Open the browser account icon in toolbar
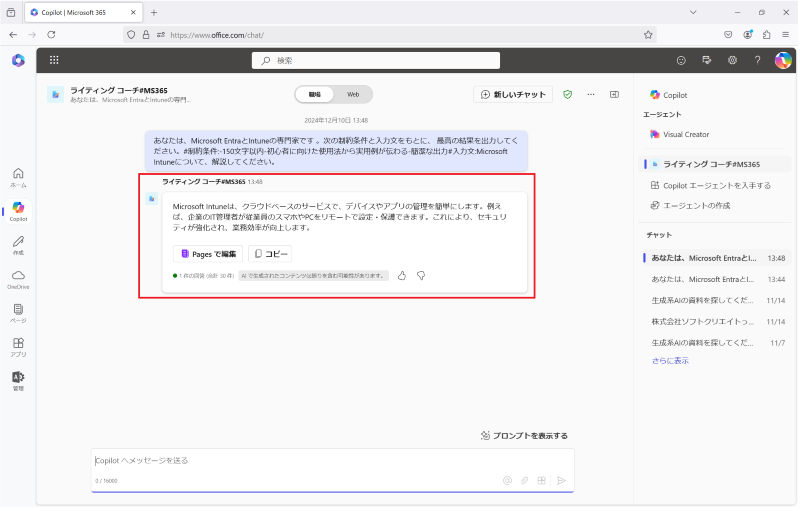The width and height of the screenshot is (800, 511). (747, 35)
